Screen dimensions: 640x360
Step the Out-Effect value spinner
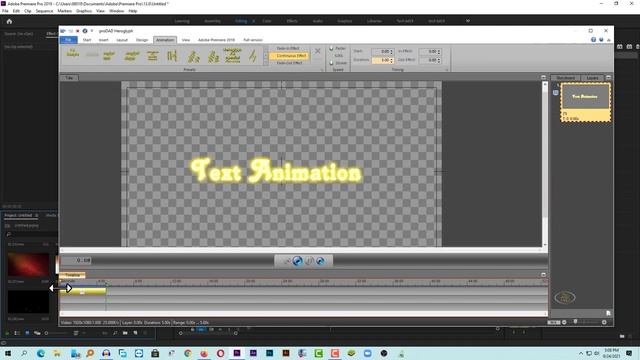tap(439, 60)
